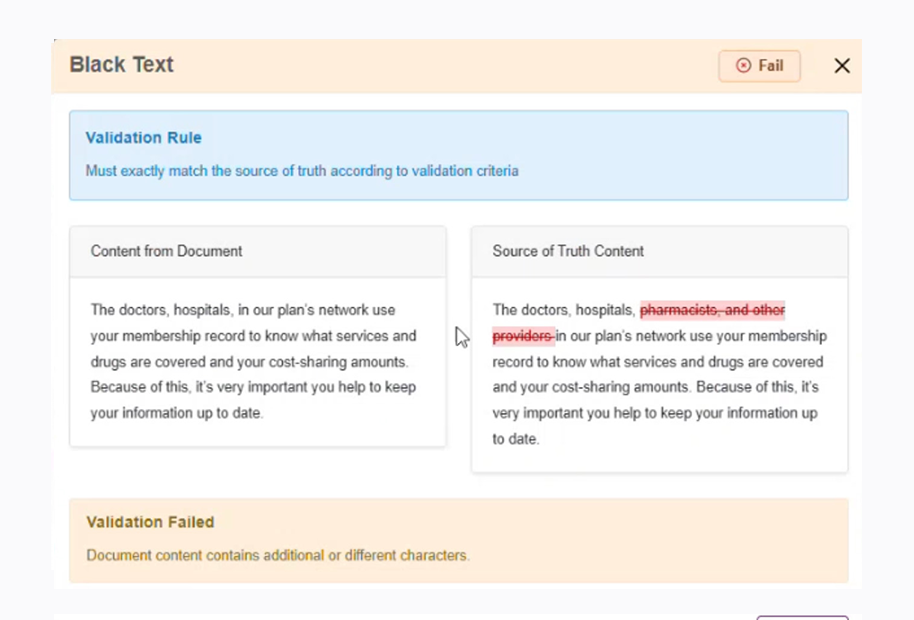Click the Black Text dialog title
The height and width of the screenshot is (620, 914).
click(x=121, y=65)
